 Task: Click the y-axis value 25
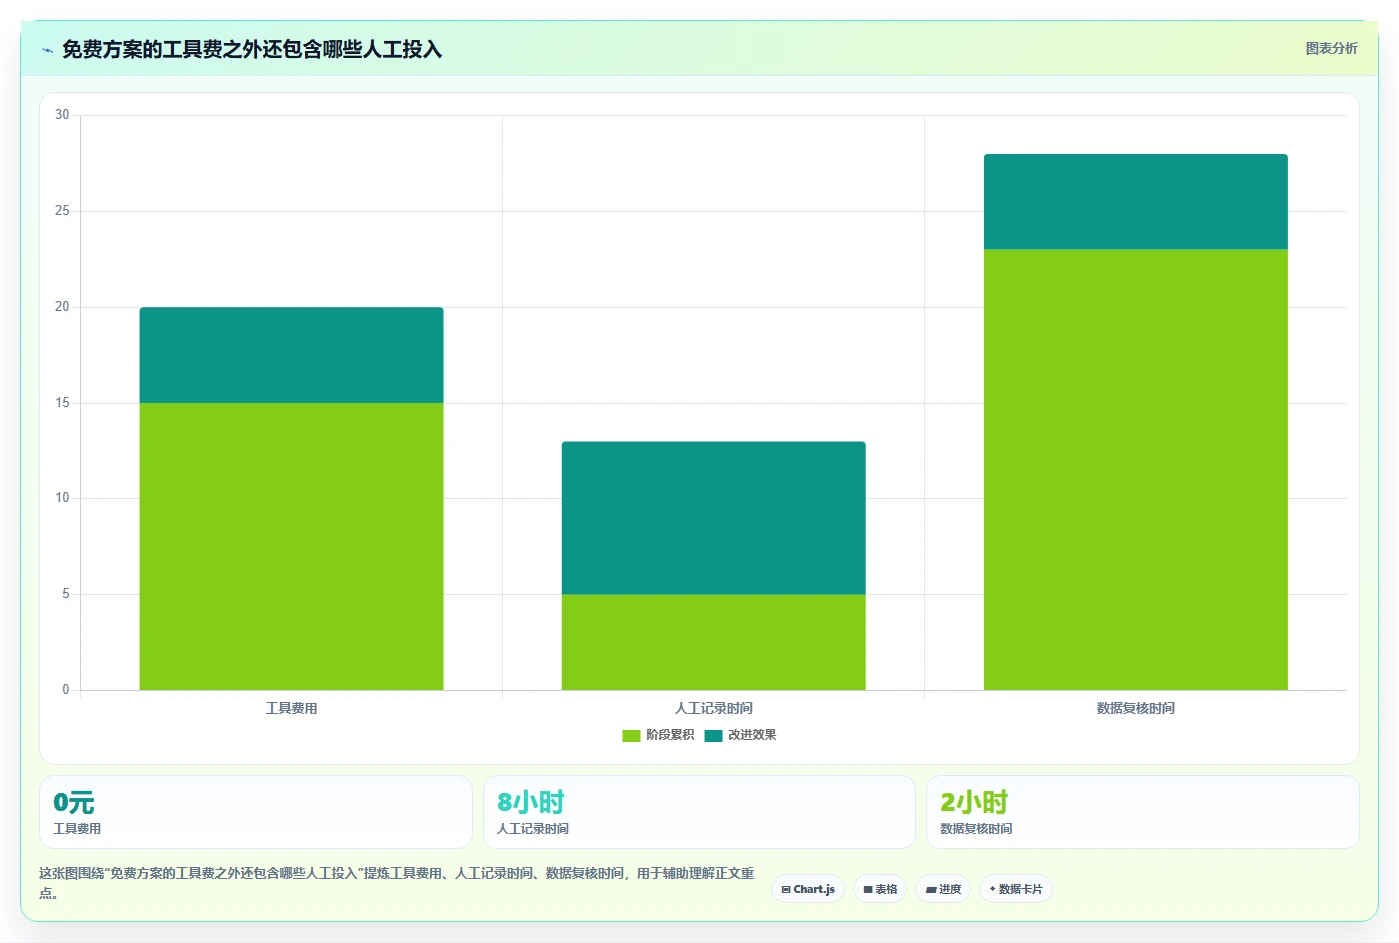point(62,211)
